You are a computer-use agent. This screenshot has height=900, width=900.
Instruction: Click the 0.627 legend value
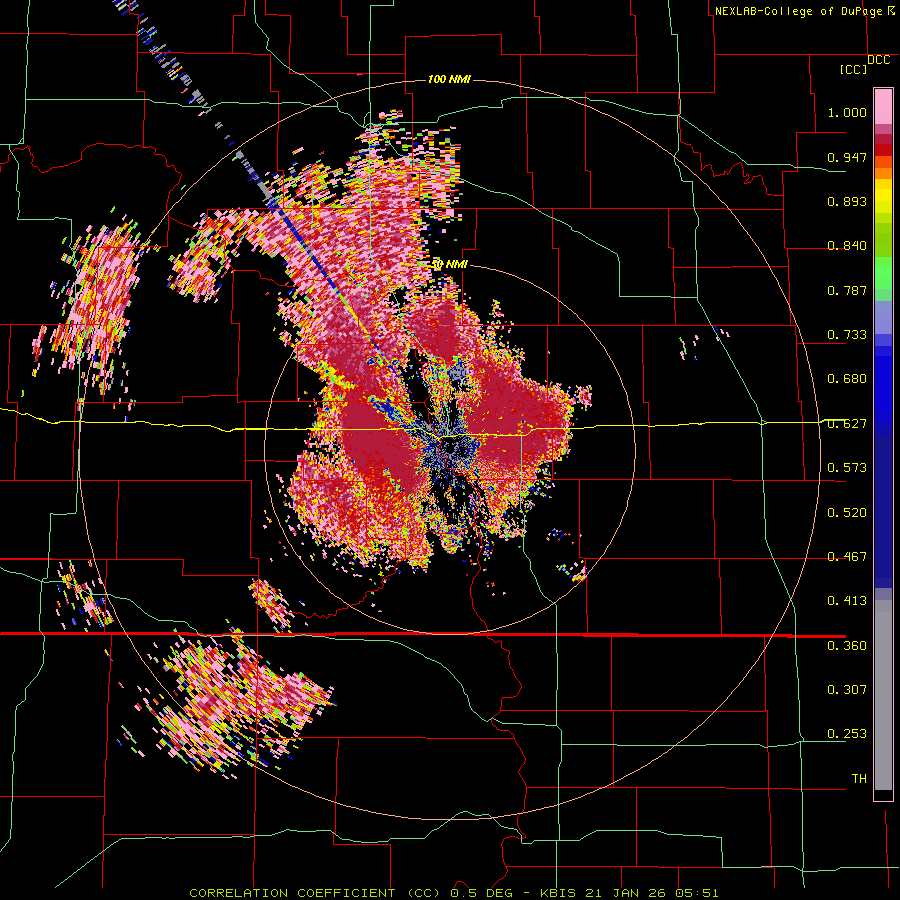(x=847, y=424)
